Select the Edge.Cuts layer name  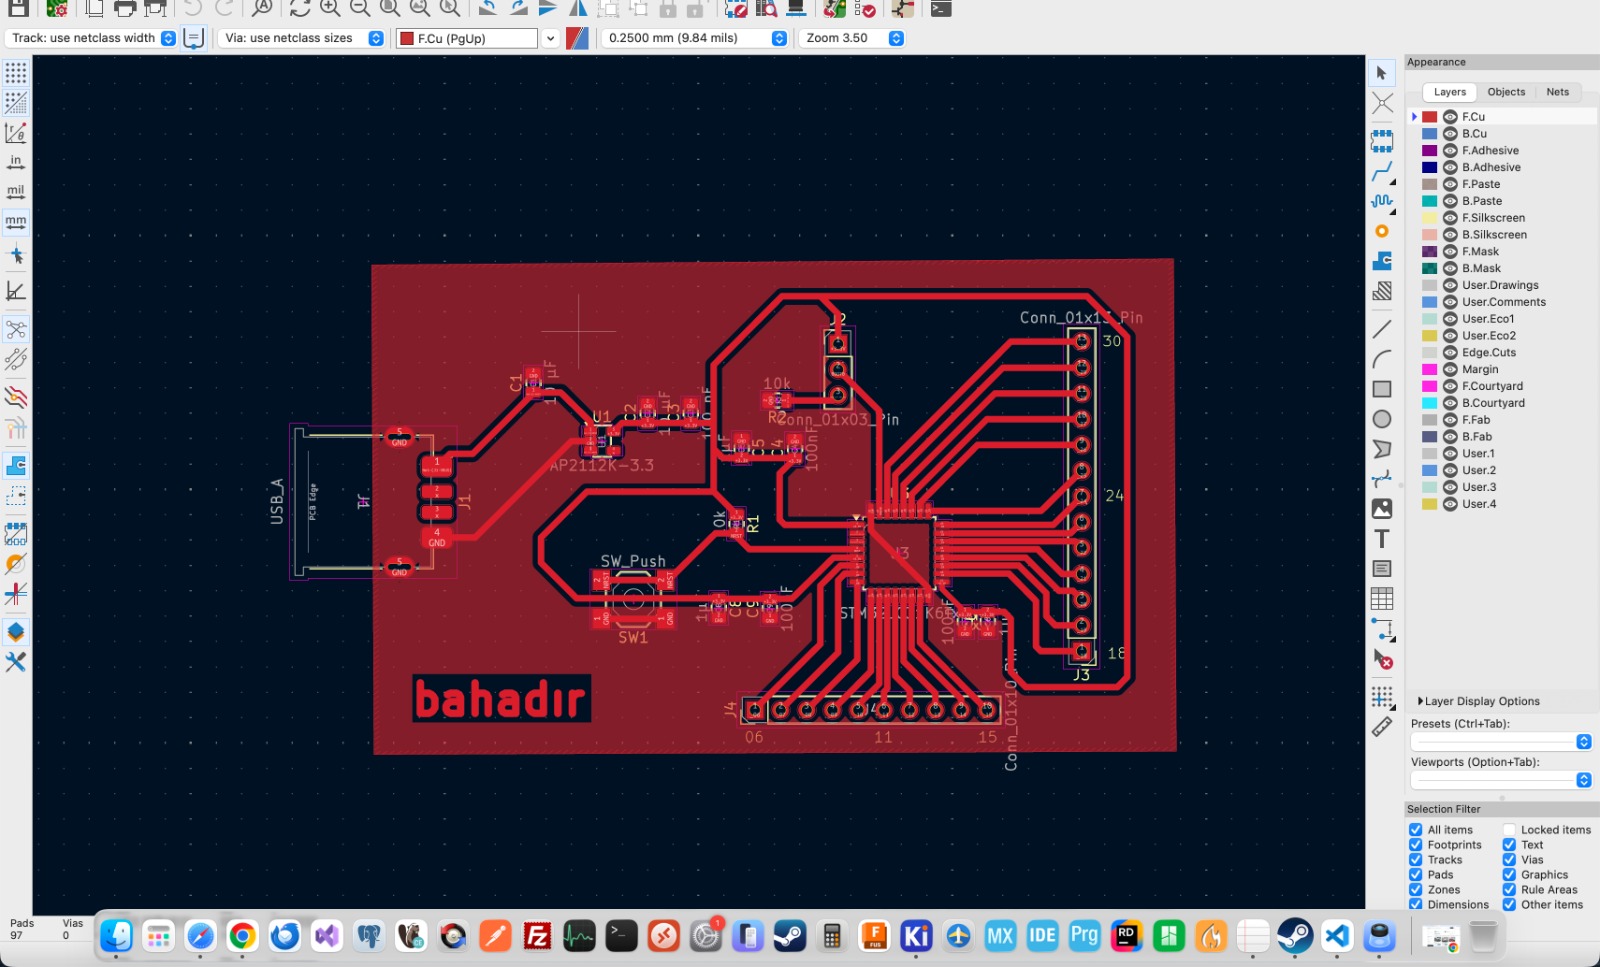pyautogui.click(x=1488, y=353)
